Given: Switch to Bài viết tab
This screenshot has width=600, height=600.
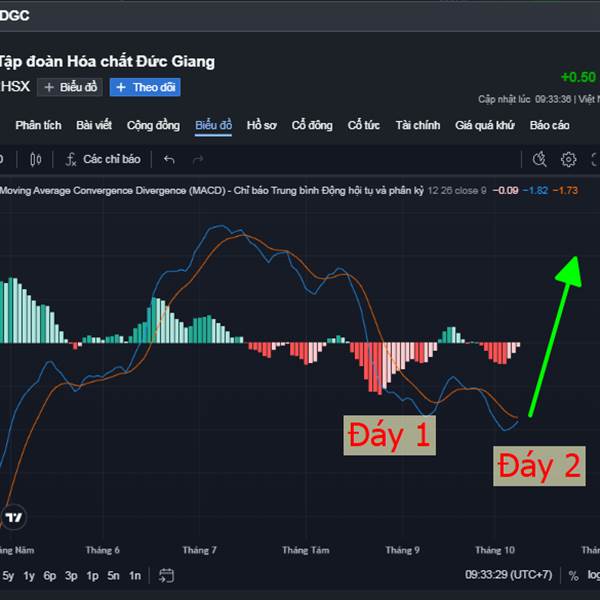Looking at the screenshot, I should [94, 126].
